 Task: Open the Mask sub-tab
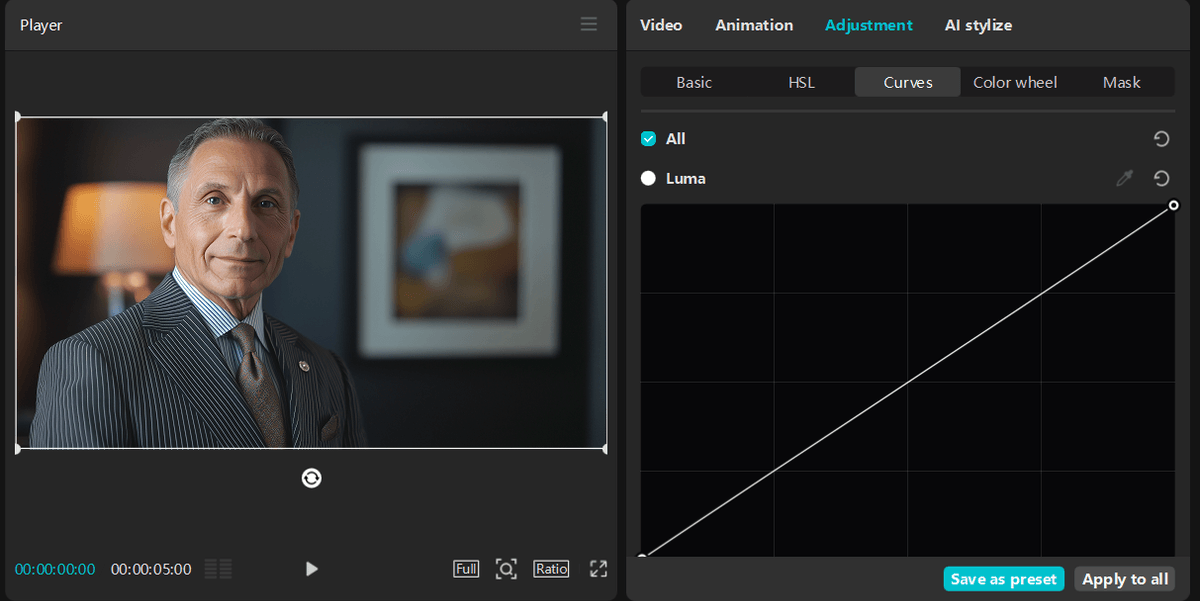[x=1121, y=82]
